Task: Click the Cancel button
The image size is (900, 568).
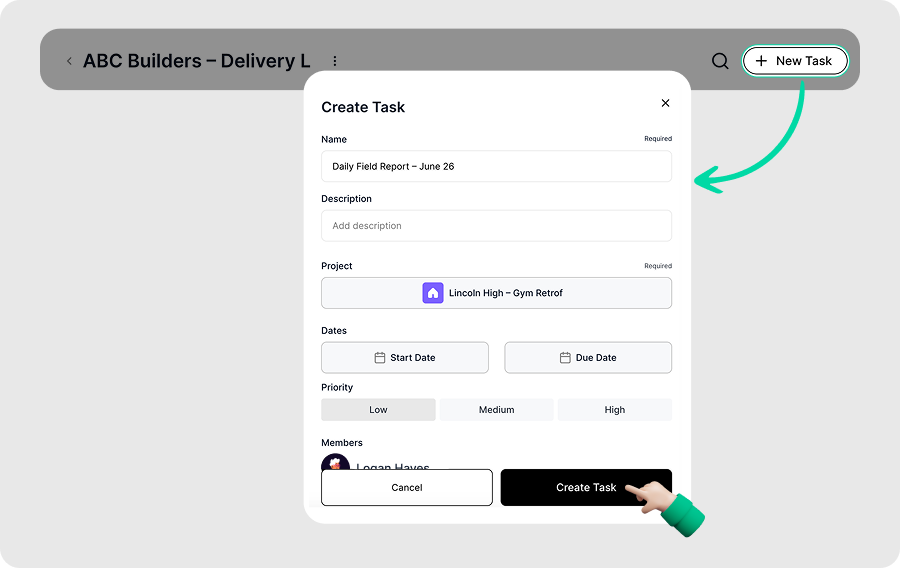Action: (407, 488)
